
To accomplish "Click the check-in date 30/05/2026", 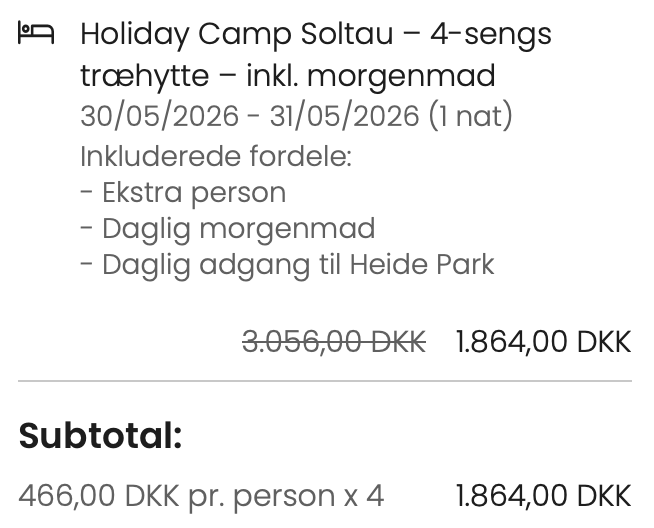I will tap(159, 116).
